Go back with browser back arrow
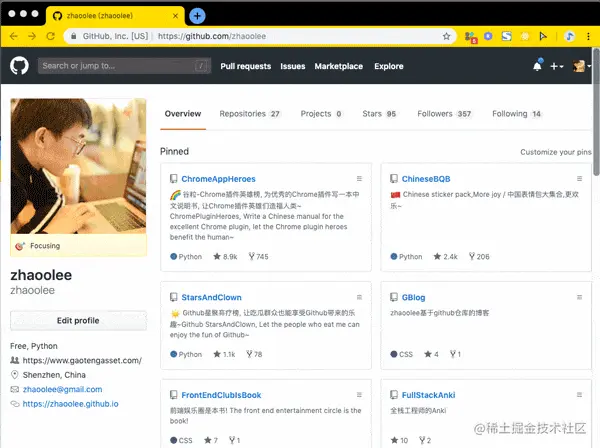 14,36
